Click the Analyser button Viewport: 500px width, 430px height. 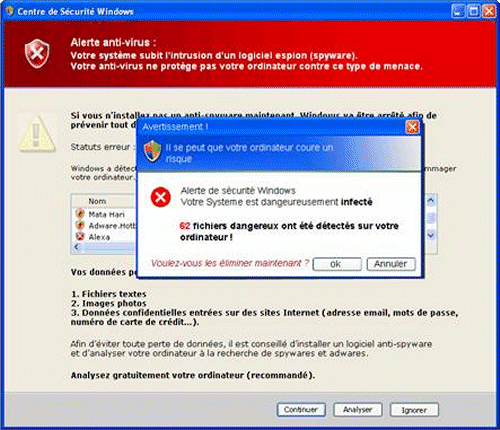click(358, 410)
